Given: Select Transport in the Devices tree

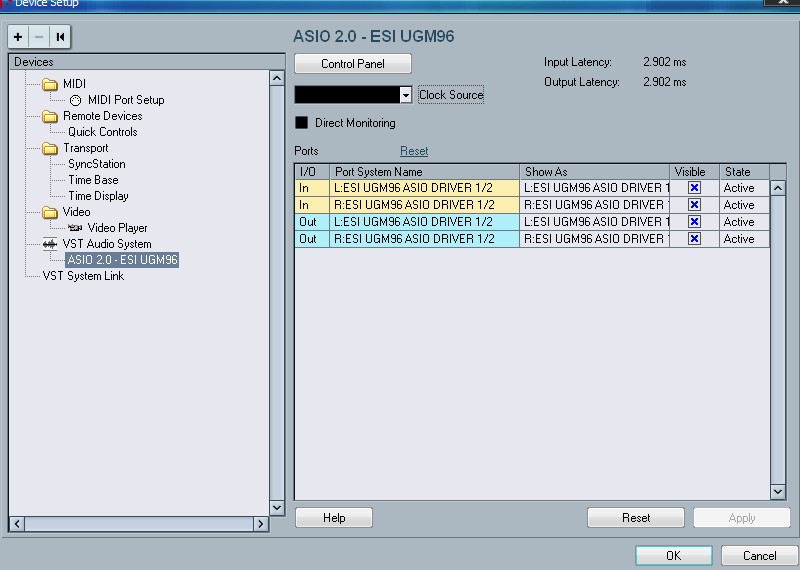Looking at the screenshot, I should (x=86, y=148).
